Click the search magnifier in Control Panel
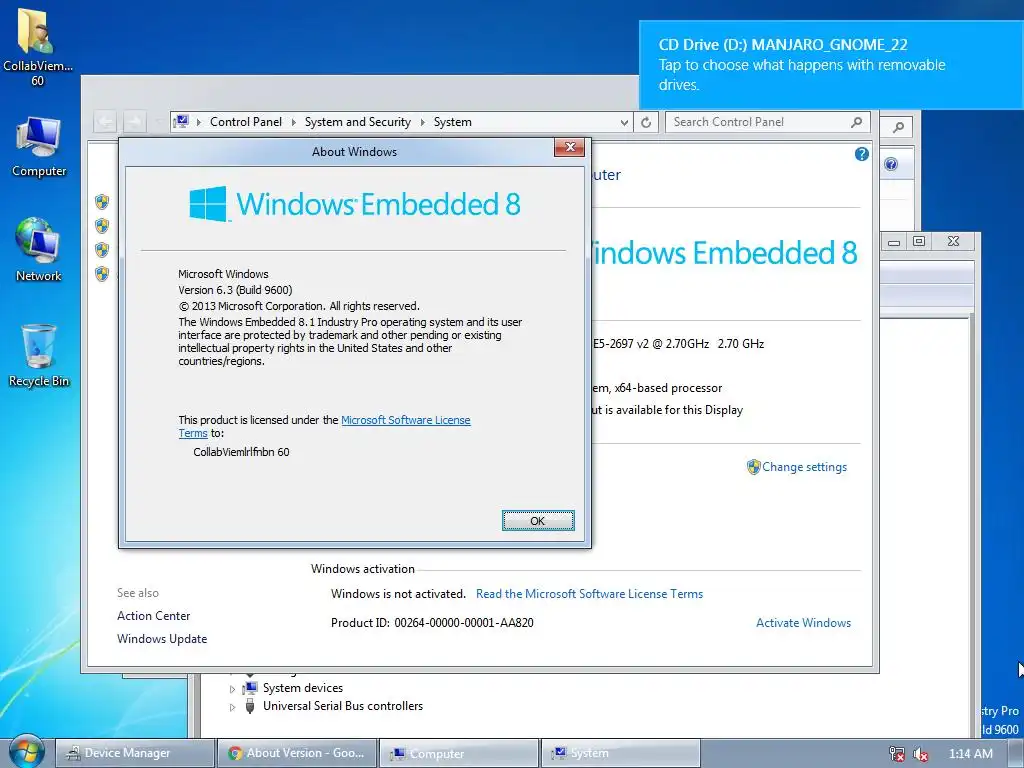The image size is (1024, 768). click(856, 122)
